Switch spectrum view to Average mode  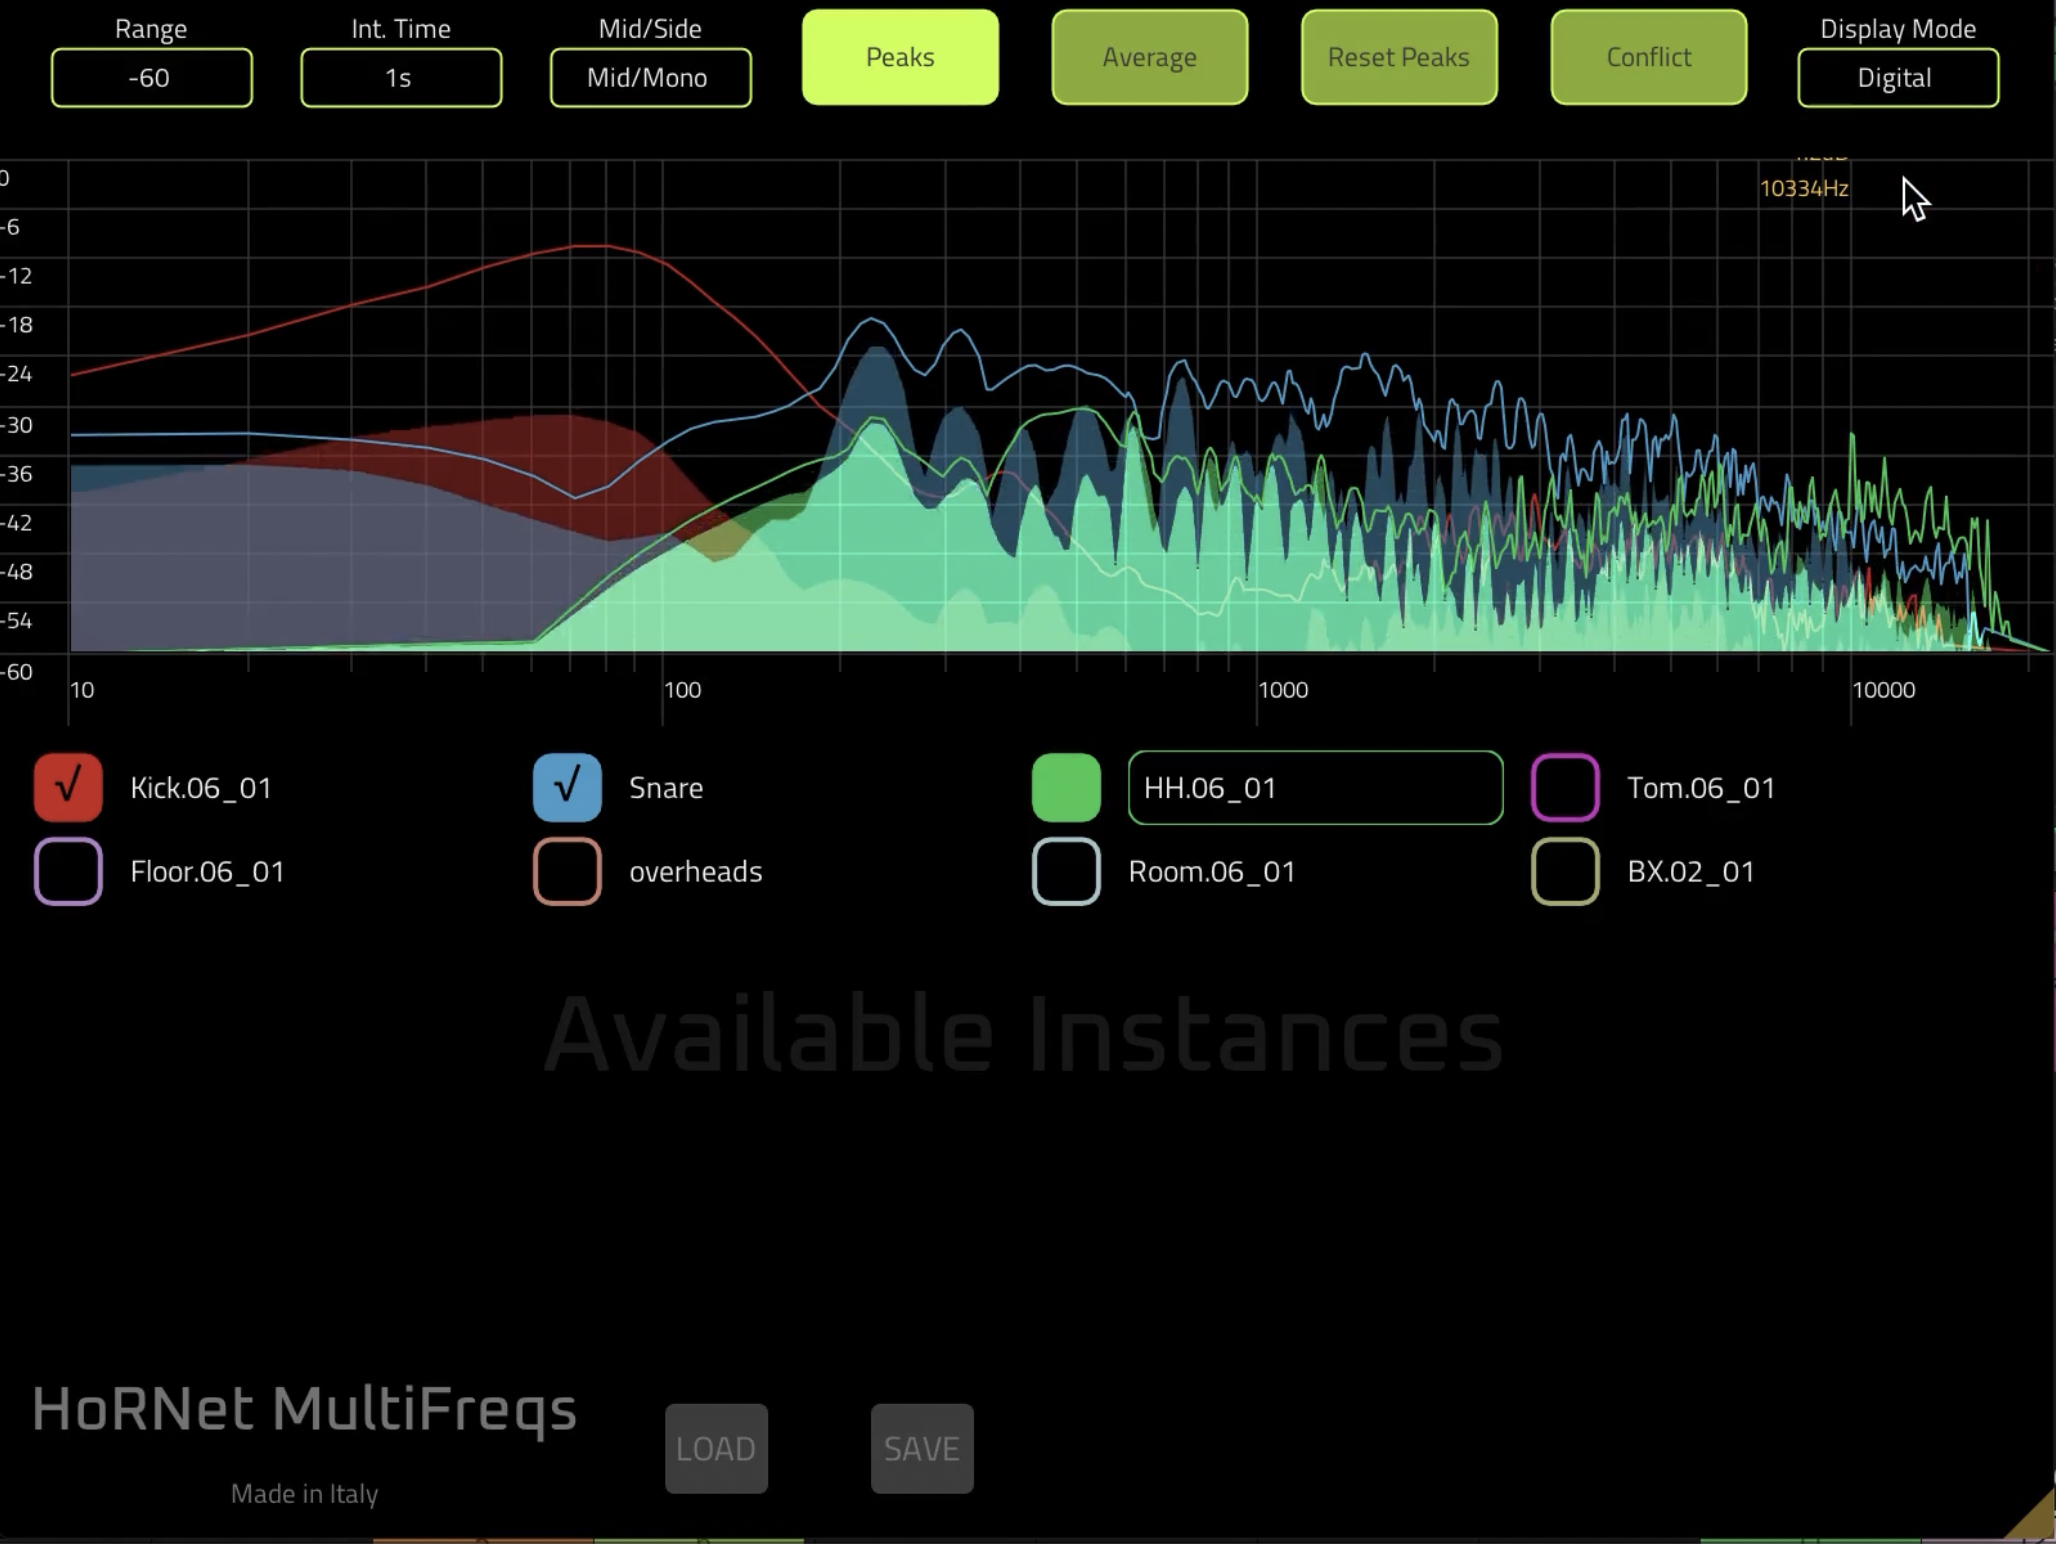[1148, 57]
